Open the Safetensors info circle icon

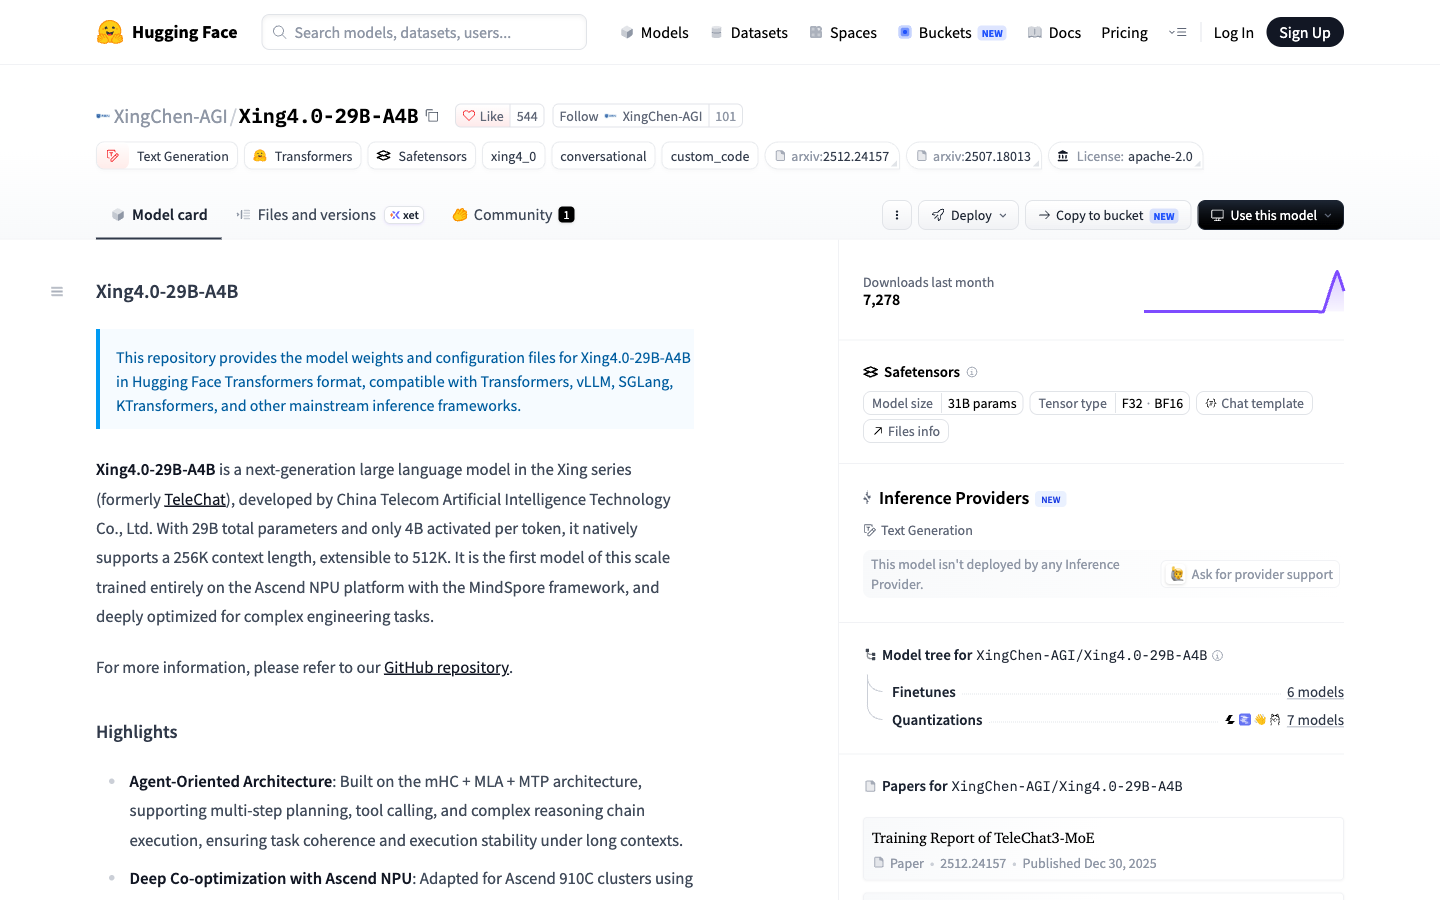[x=972, y=372]
